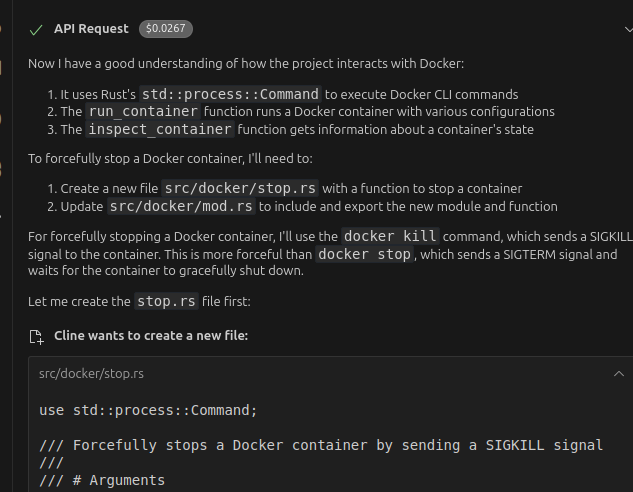Click the stop.rs inline code snippet
633x492 pixels.
(x=167, y=301)
